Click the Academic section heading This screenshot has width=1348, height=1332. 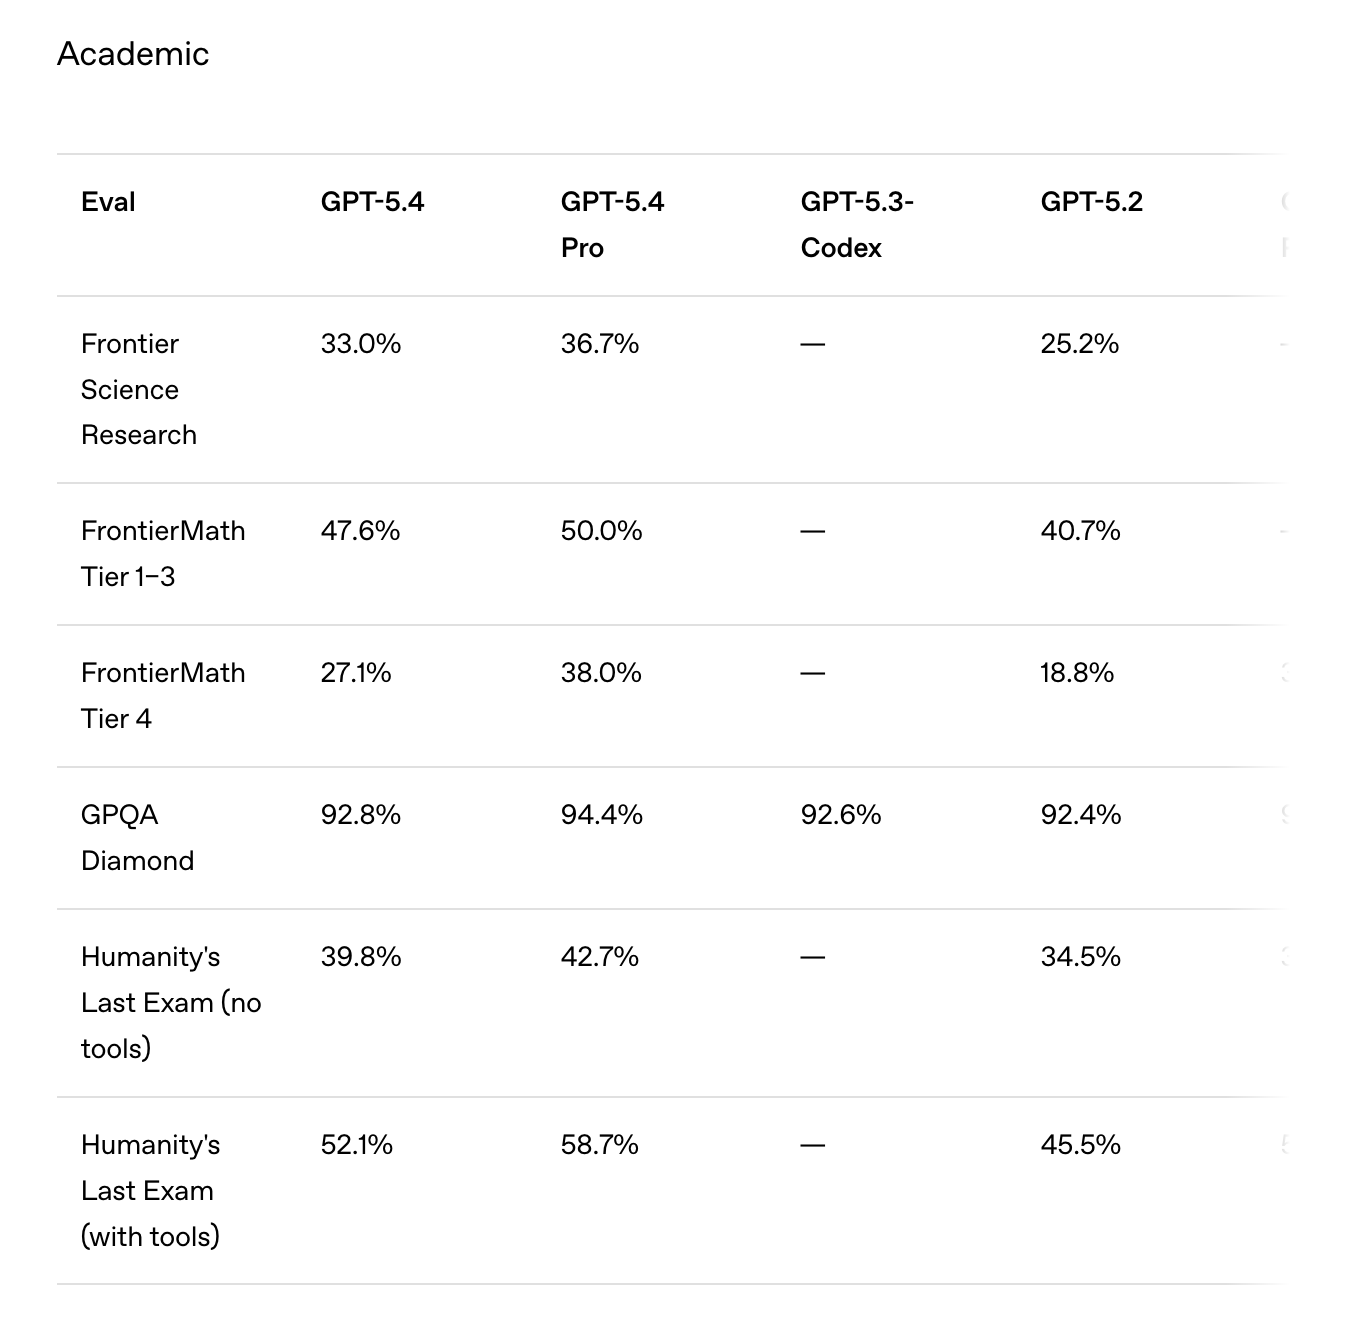(133, 54)
